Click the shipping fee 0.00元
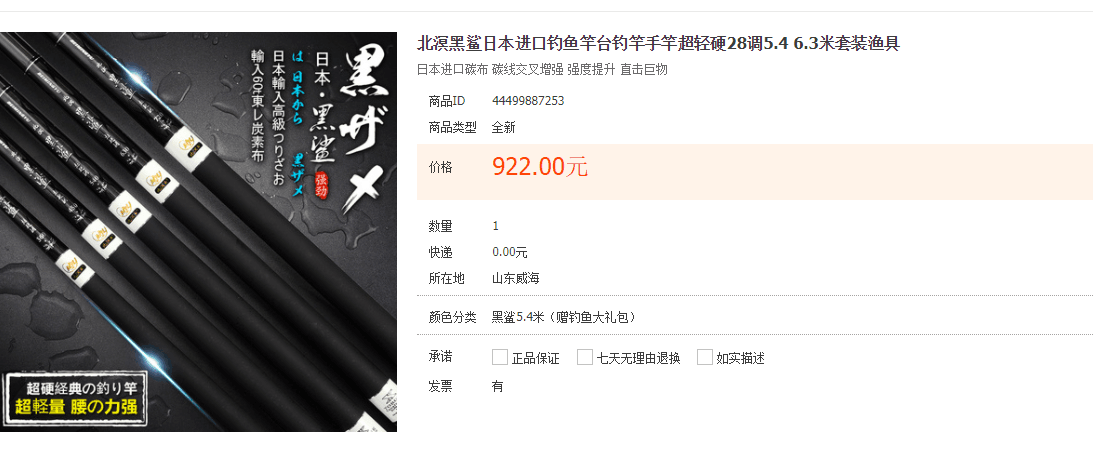Screen dimensions: 1093x465 [510, 252]
